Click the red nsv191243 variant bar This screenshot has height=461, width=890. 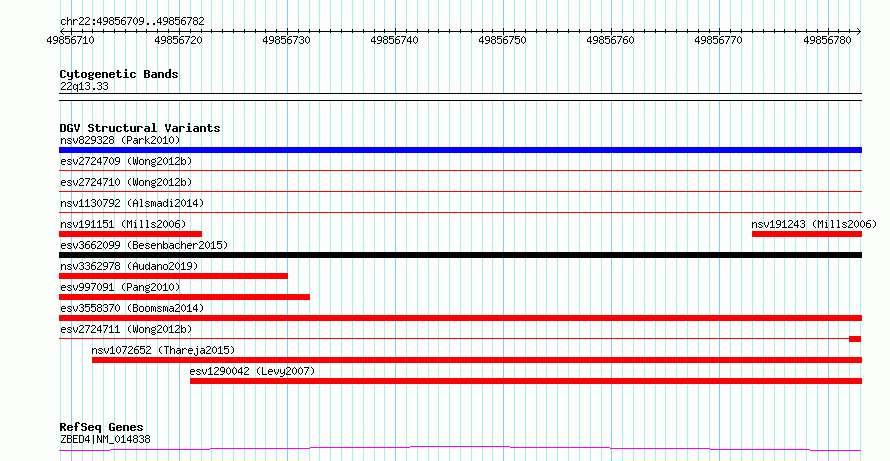(807, 234)
